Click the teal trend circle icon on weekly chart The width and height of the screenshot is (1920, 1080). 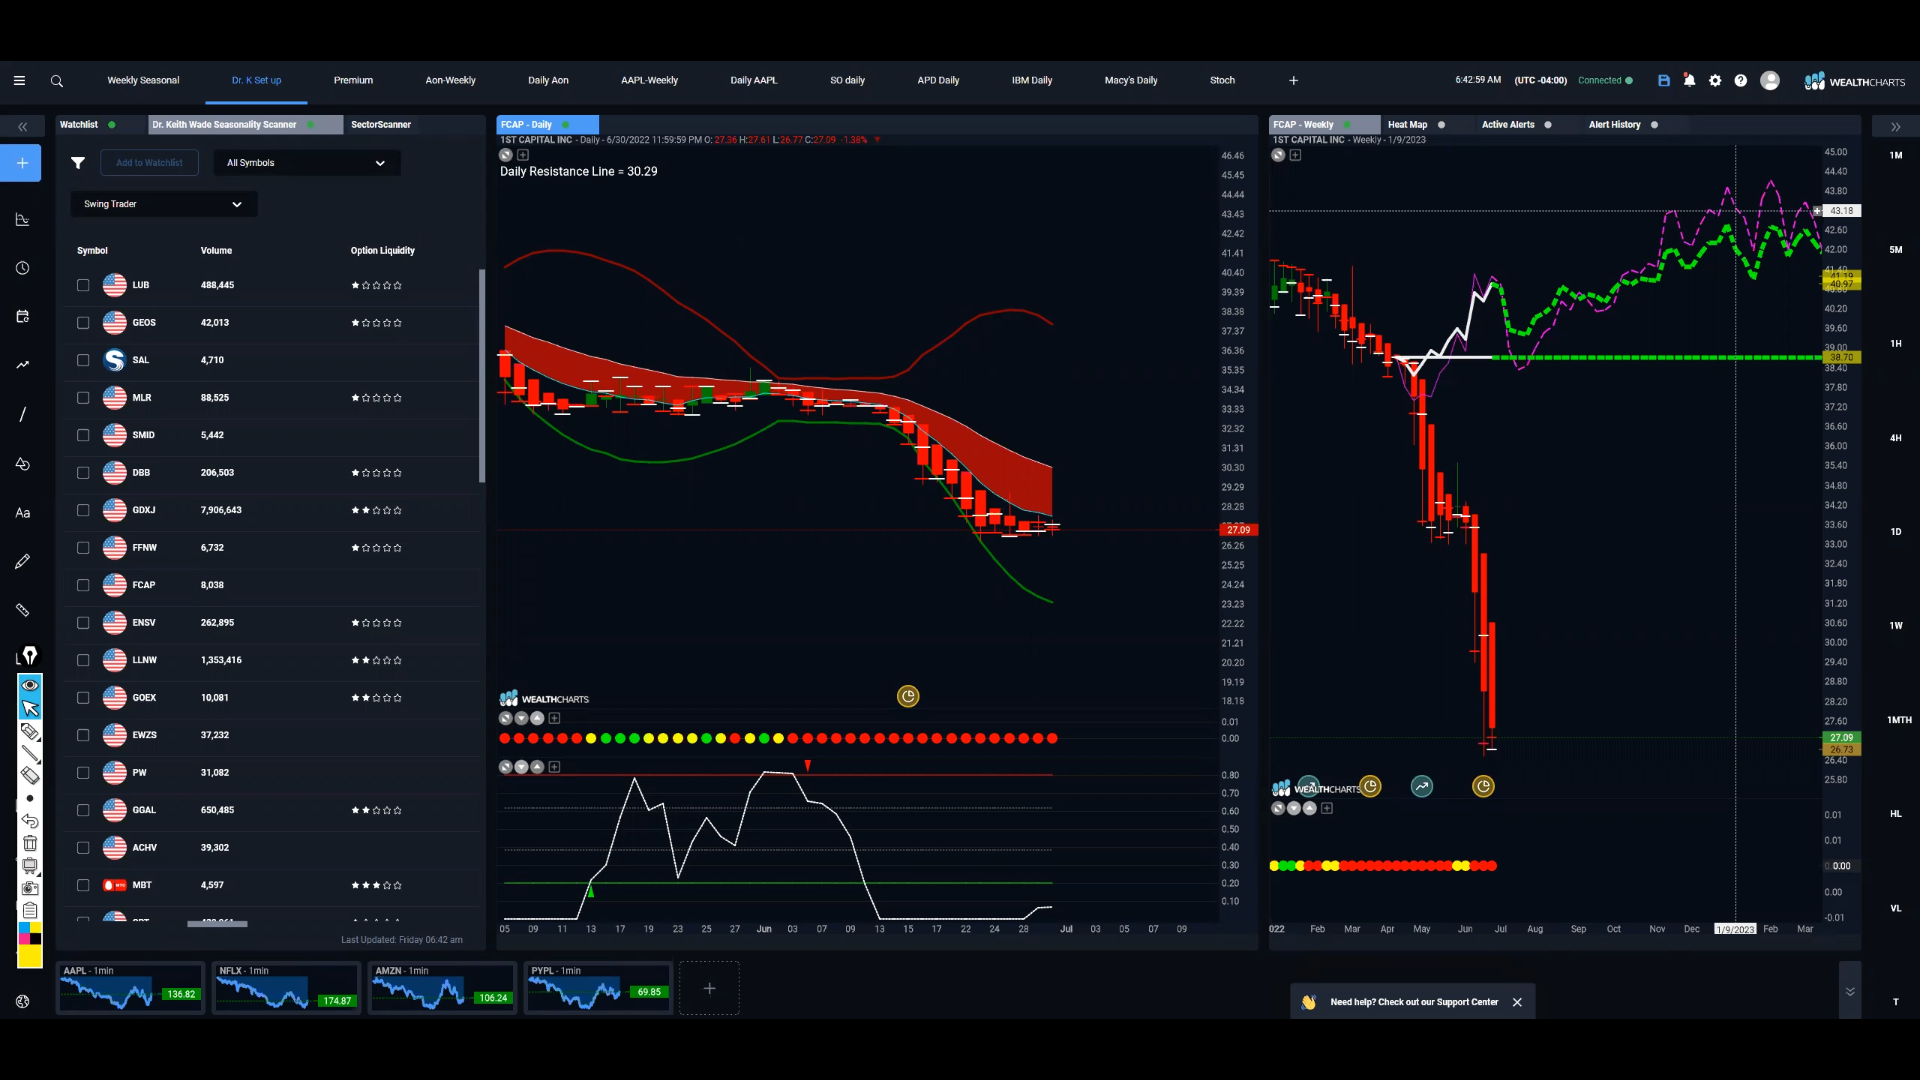pyautogui.click(x=1421, y=787)
